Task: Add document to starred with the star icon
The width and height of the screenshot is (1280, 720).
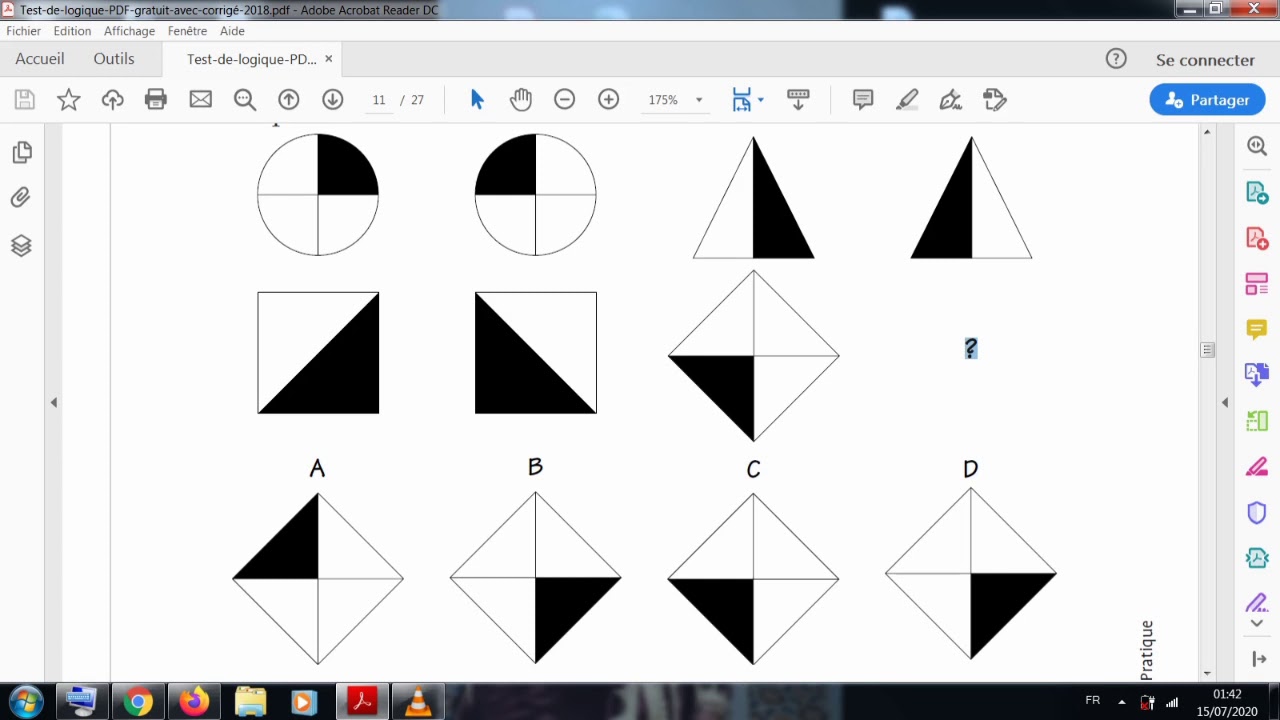Action: click(x=69, y=100)
